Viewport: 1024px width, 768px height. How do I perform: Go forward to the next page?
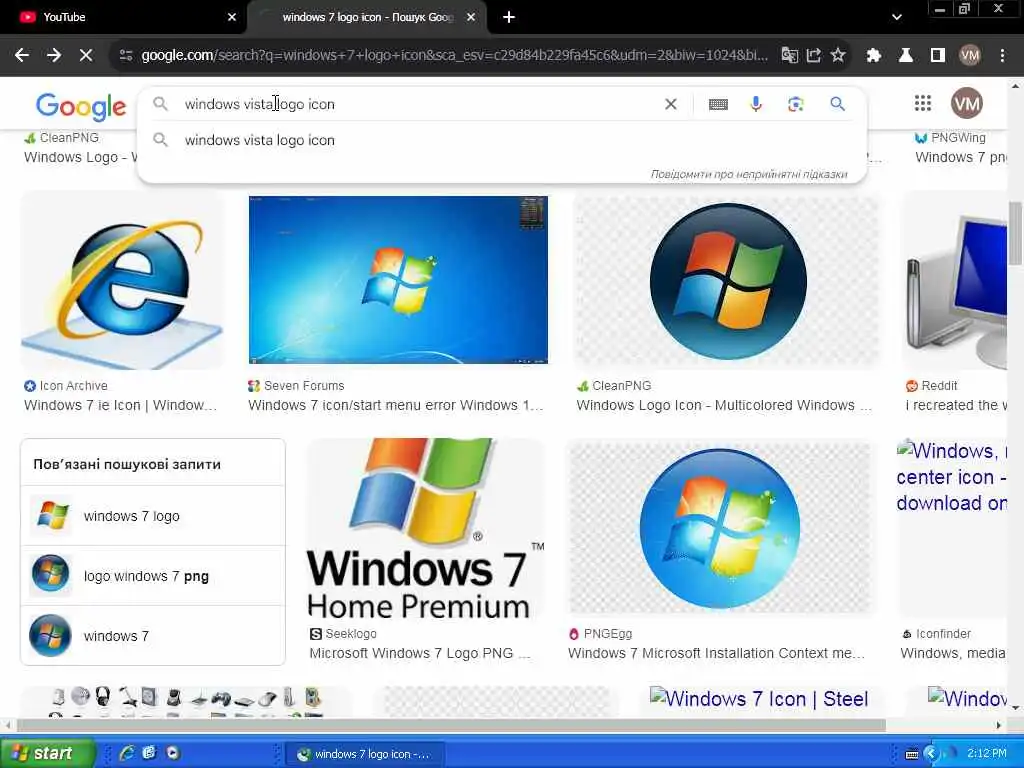click(54, 56)
